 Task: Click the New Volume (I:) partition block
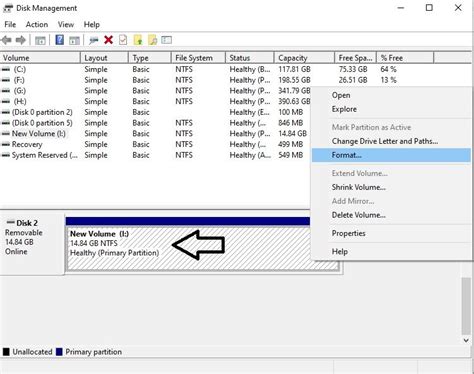[x=203, y=248]
